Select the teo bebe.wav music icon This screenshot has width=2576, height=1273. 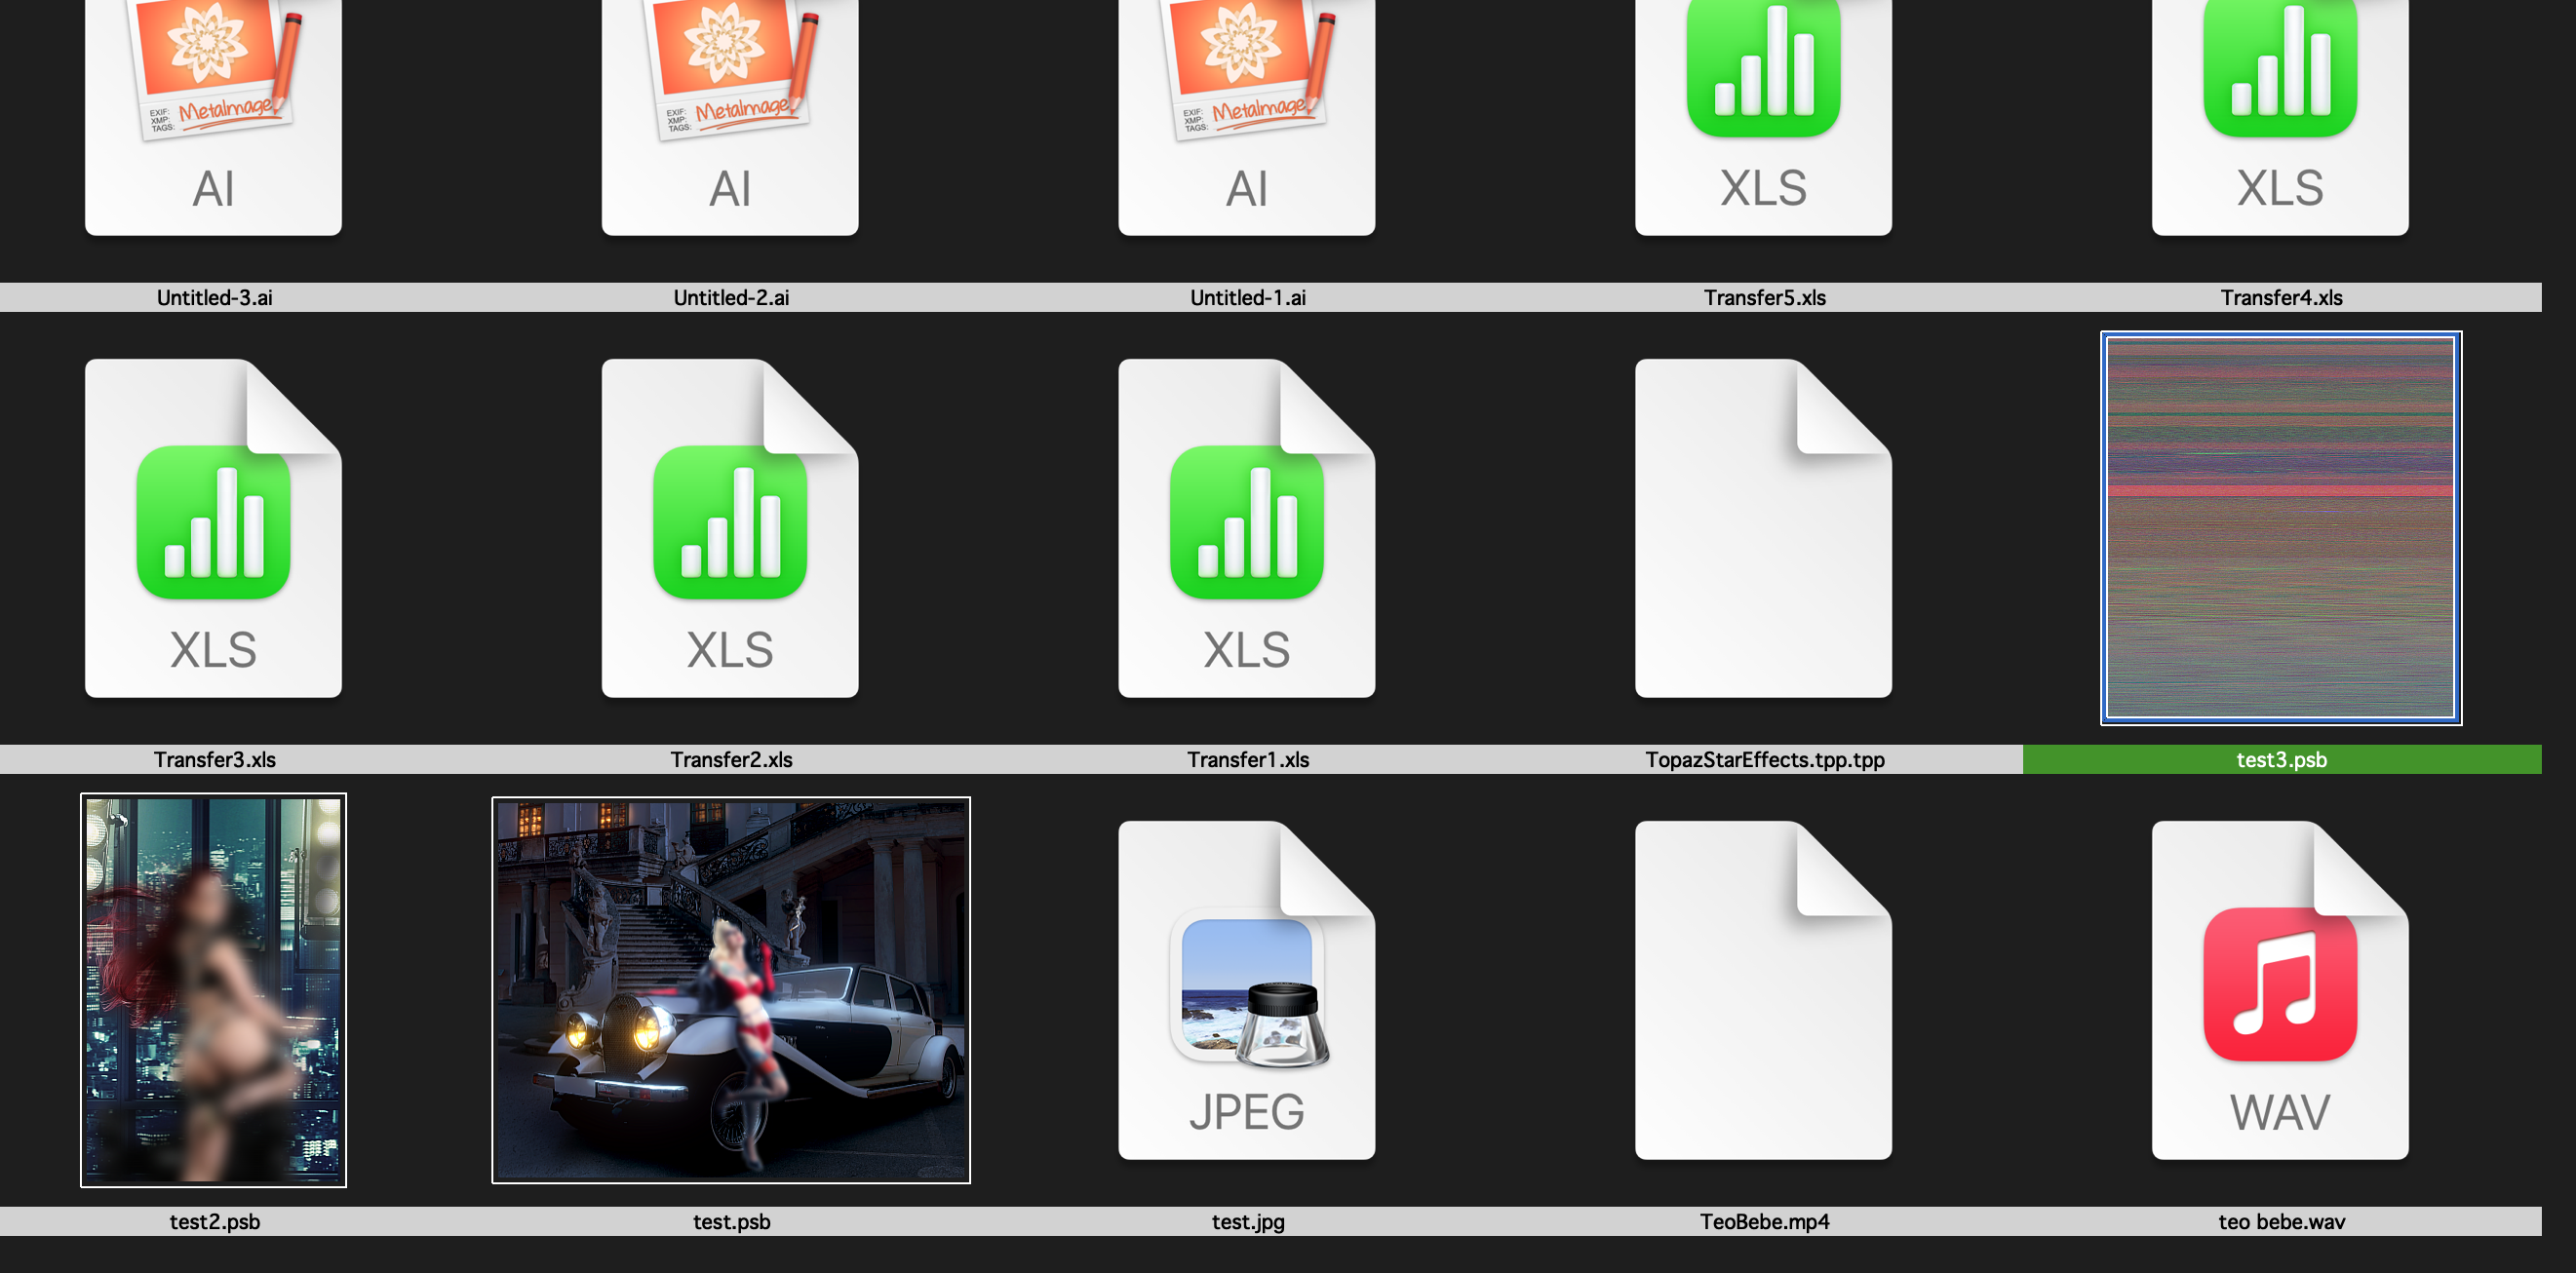(x=2280, y=990)
